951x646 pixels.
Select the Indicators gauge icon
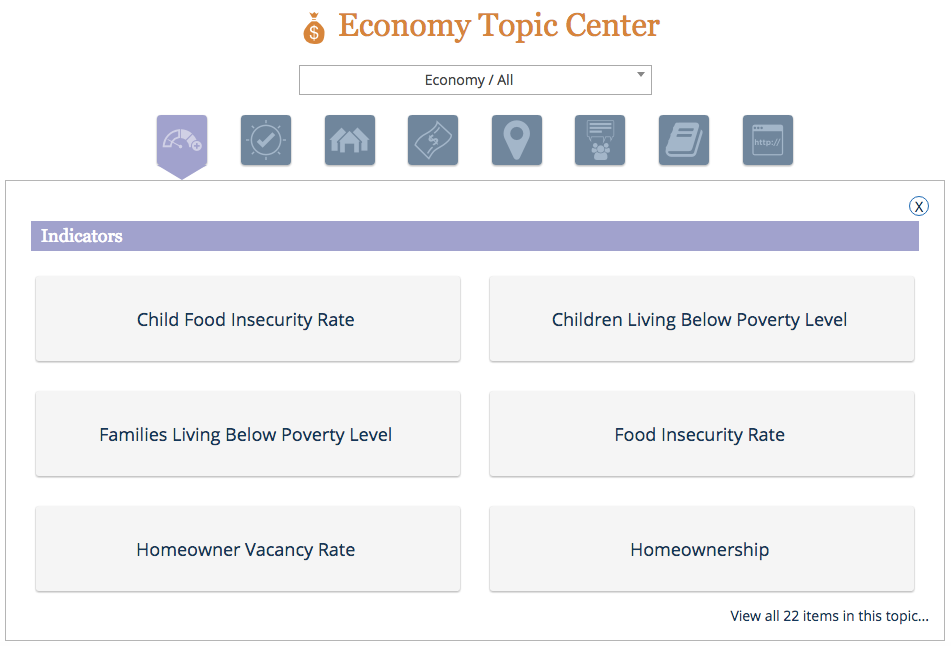pos(182,141)
